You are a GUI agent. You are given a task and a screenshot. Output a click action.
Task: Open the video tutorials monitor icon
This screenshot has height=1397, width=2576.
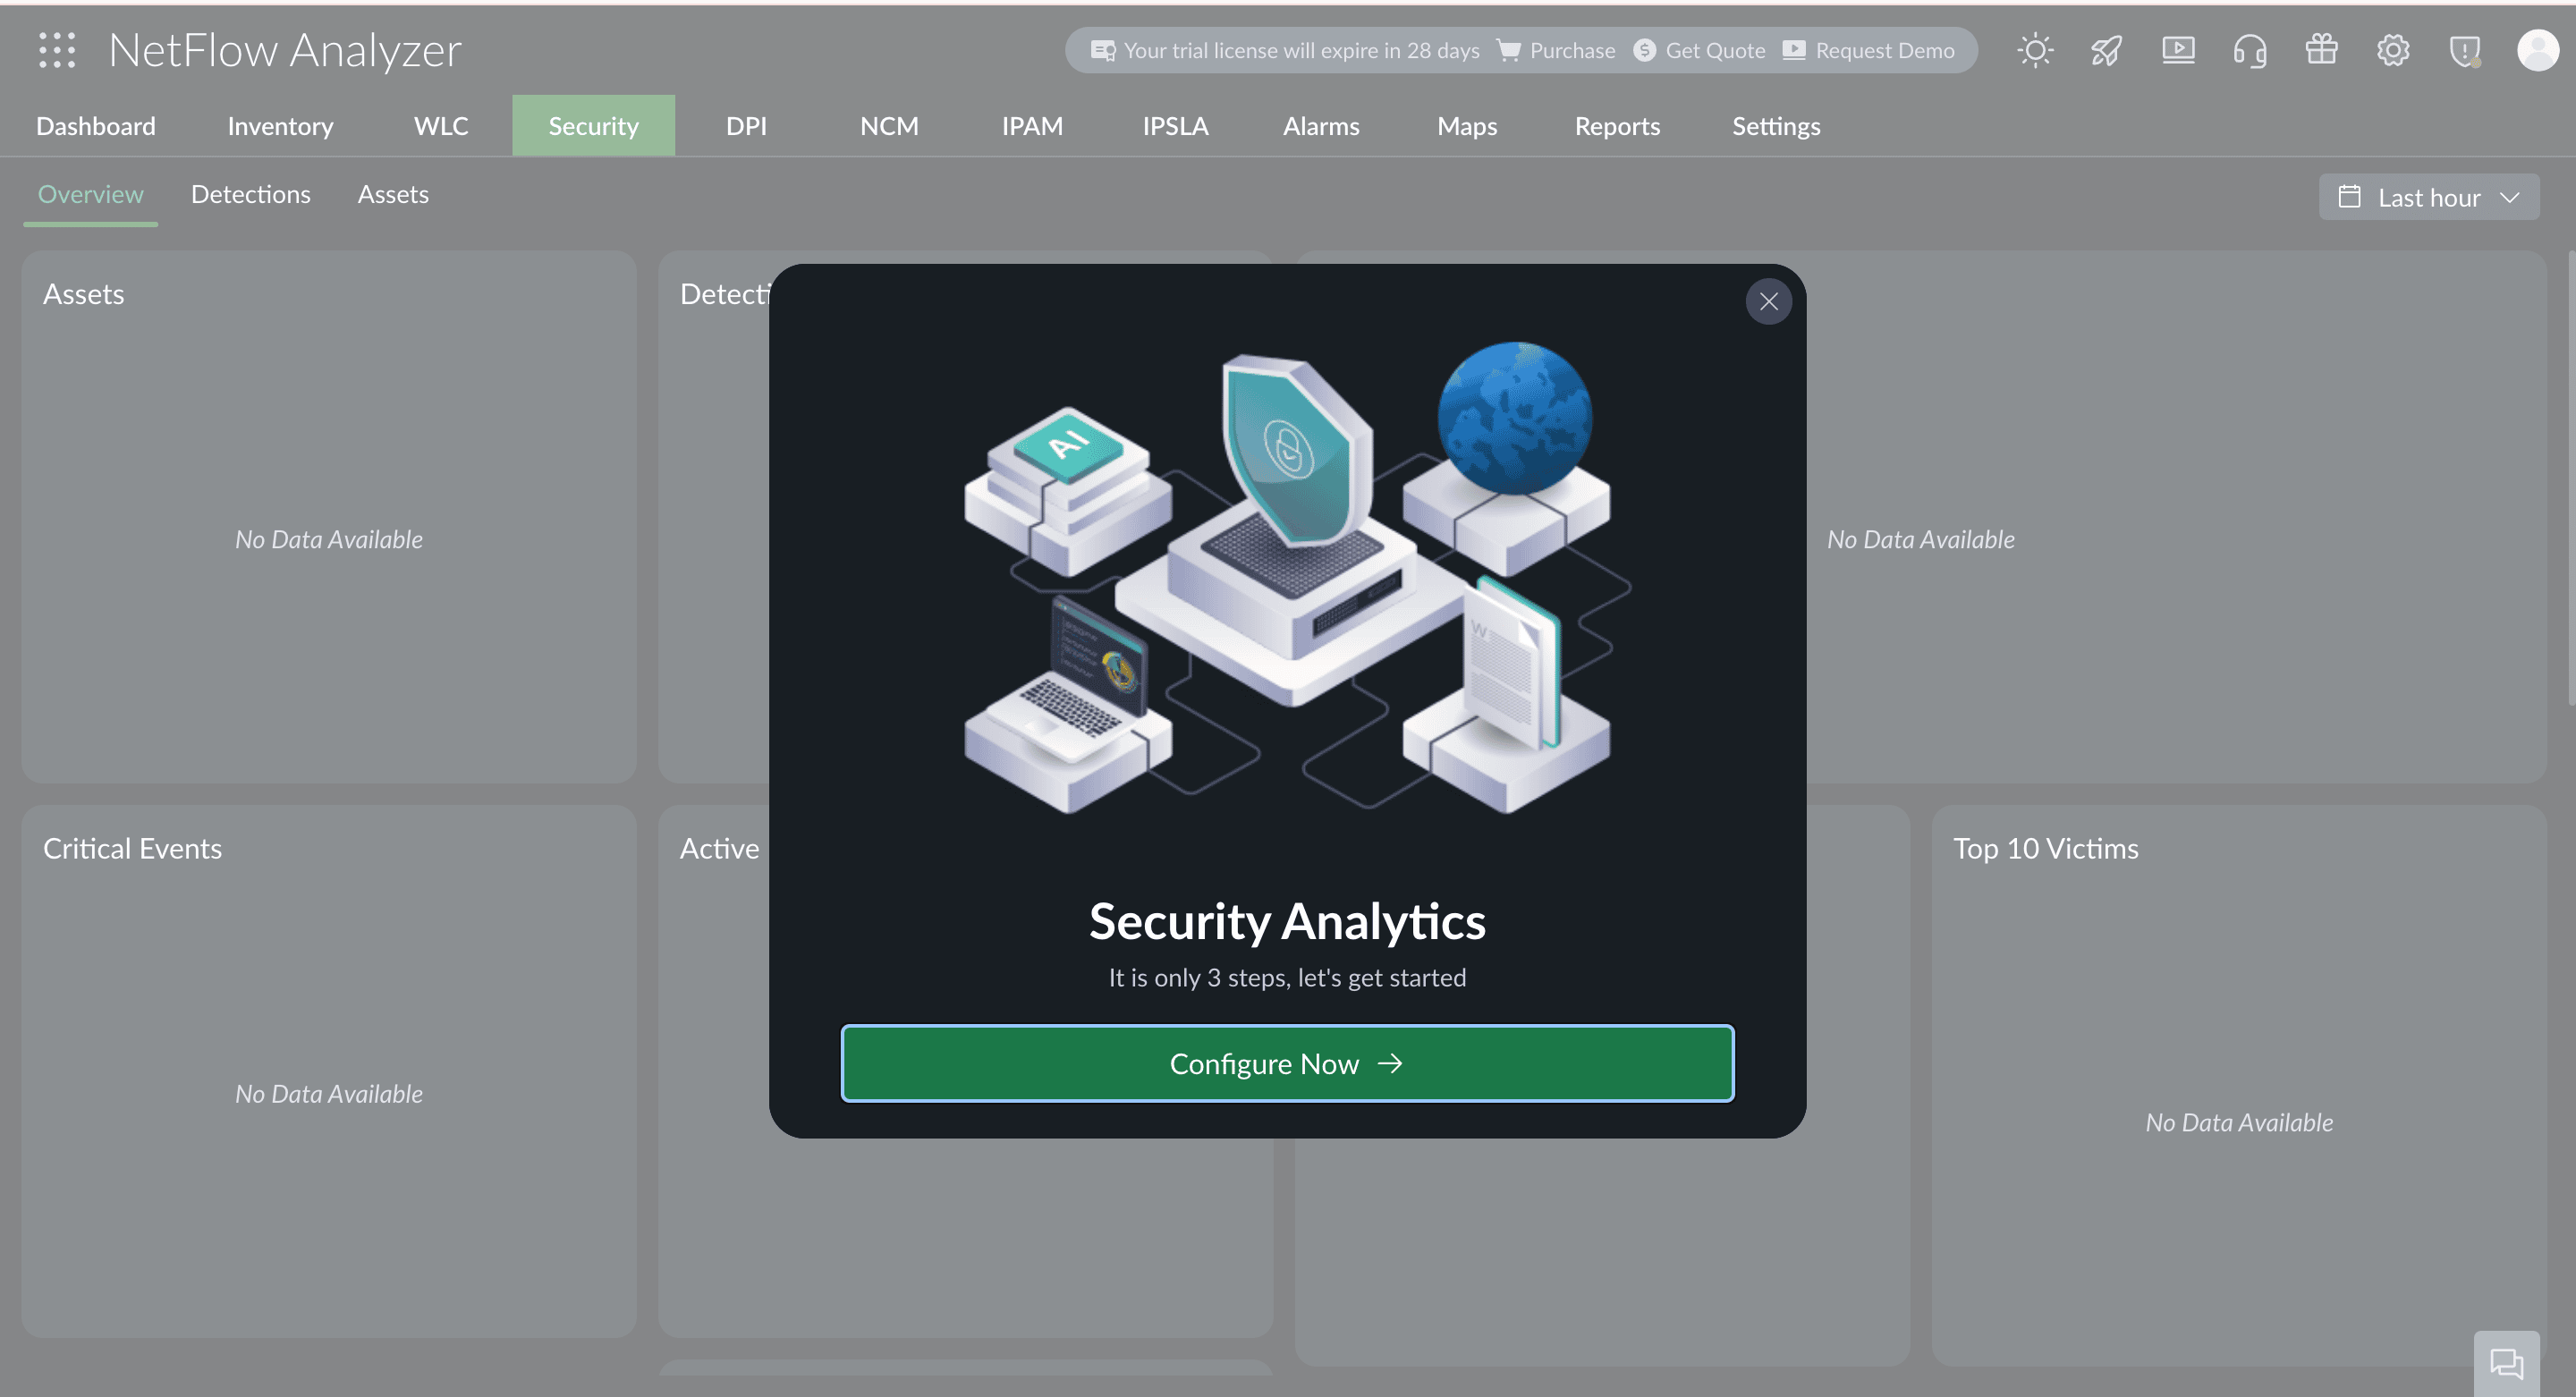(2178, 50)
